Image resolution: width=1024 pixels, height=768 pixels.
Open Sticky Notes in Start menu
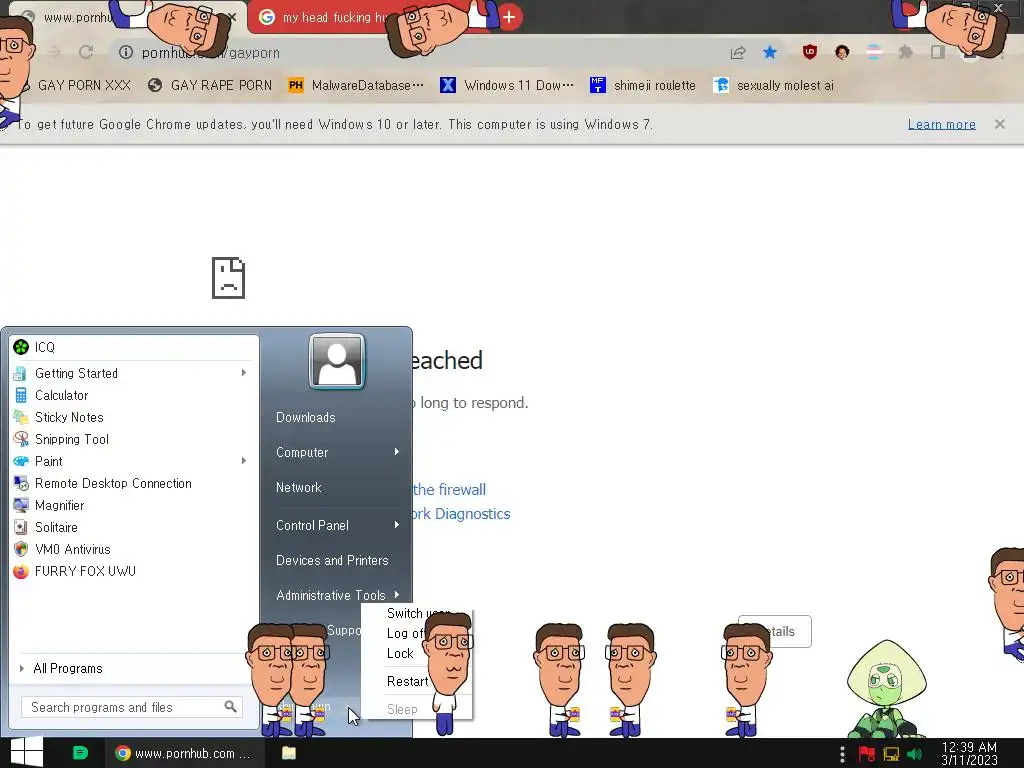click(x=134, y=417)
